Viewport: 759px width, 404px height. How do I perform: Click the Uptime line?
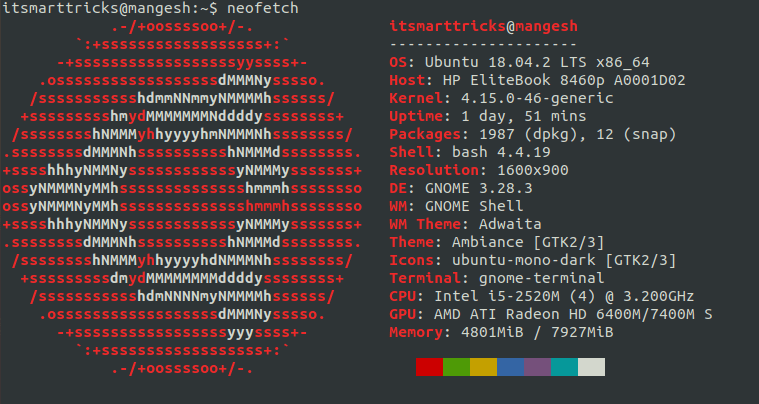click(x=482, y=116)
